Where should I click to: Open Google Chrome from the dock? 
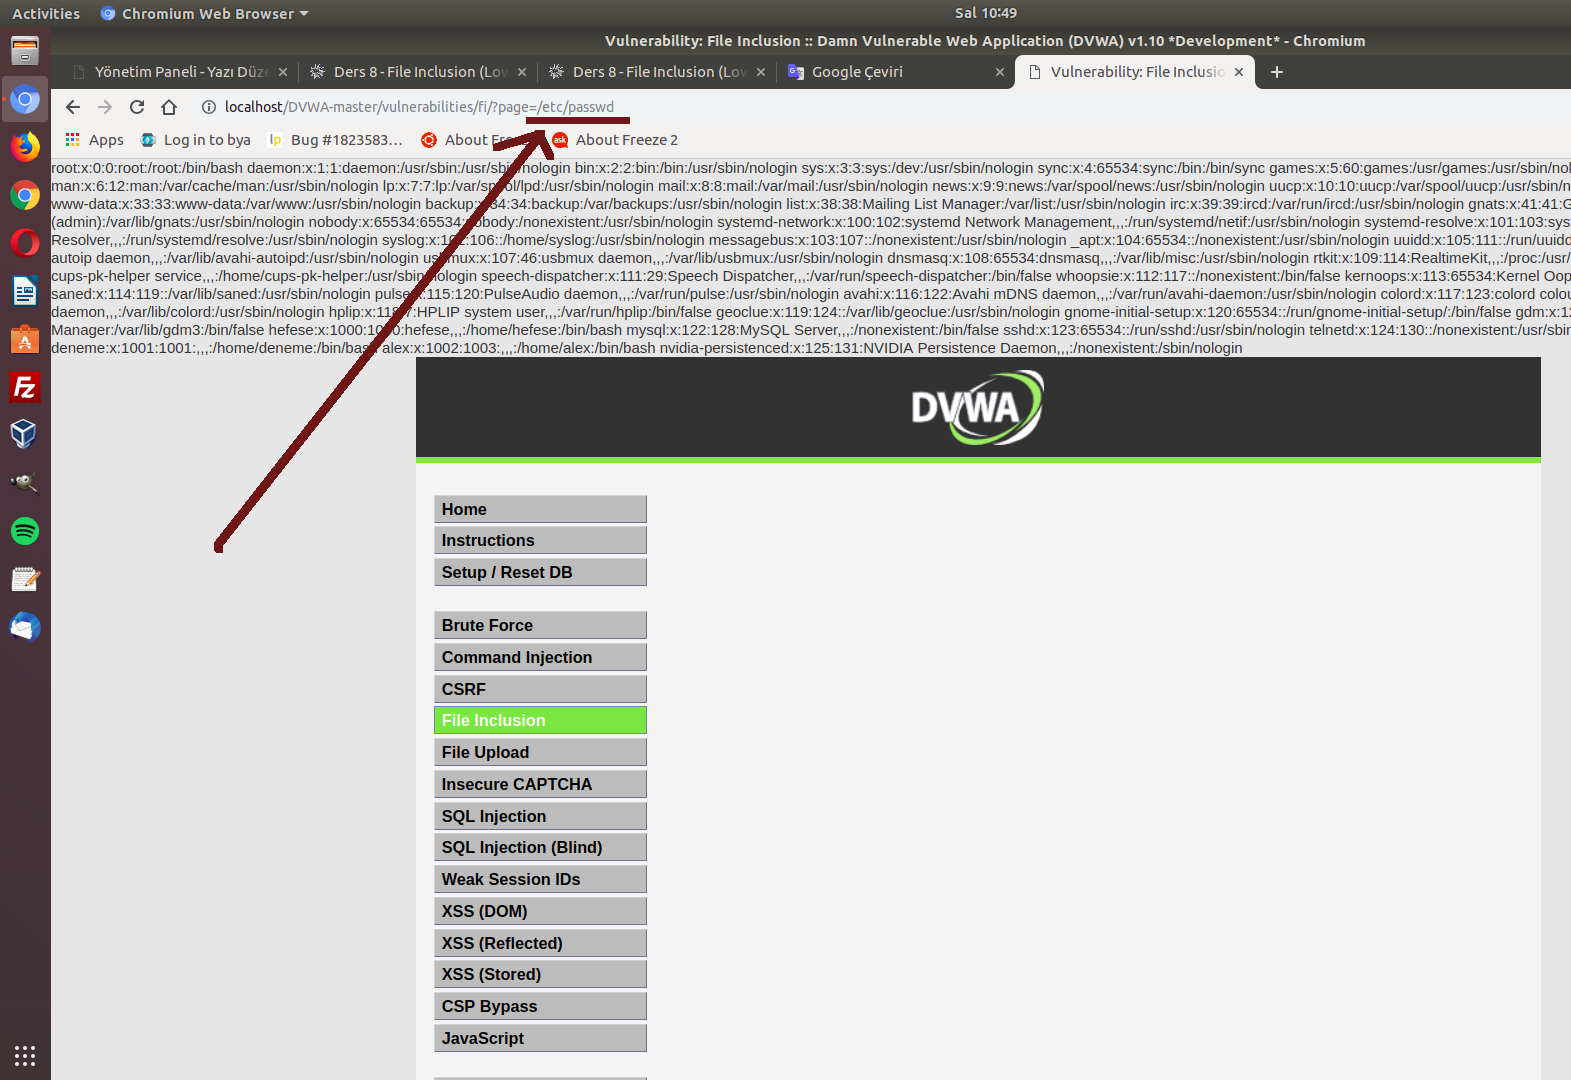coord(25,195)
